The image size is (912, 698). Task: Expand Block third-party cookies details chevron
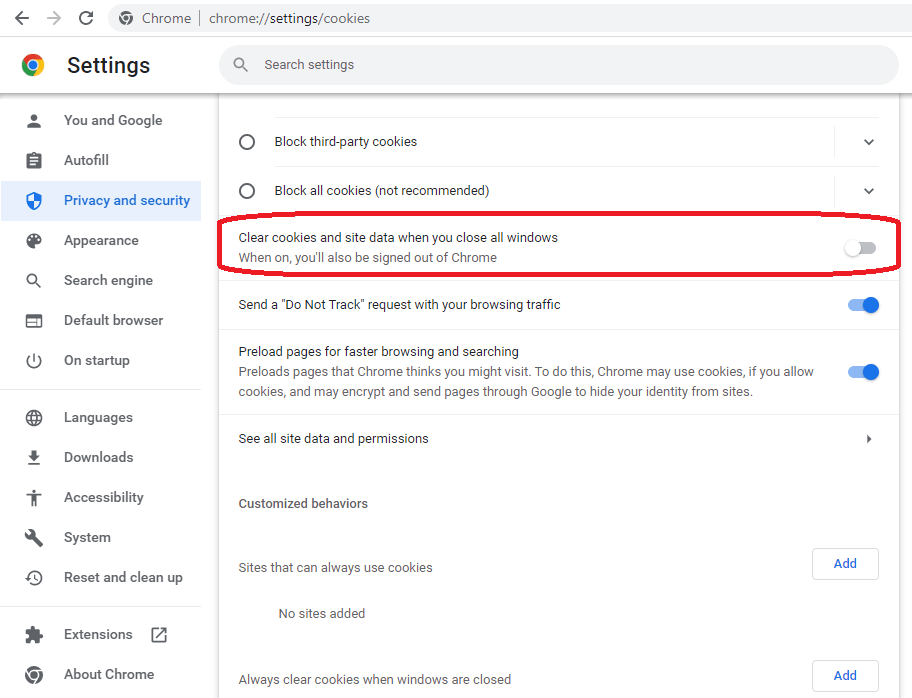pyautogui.click(x=868, y=142)
